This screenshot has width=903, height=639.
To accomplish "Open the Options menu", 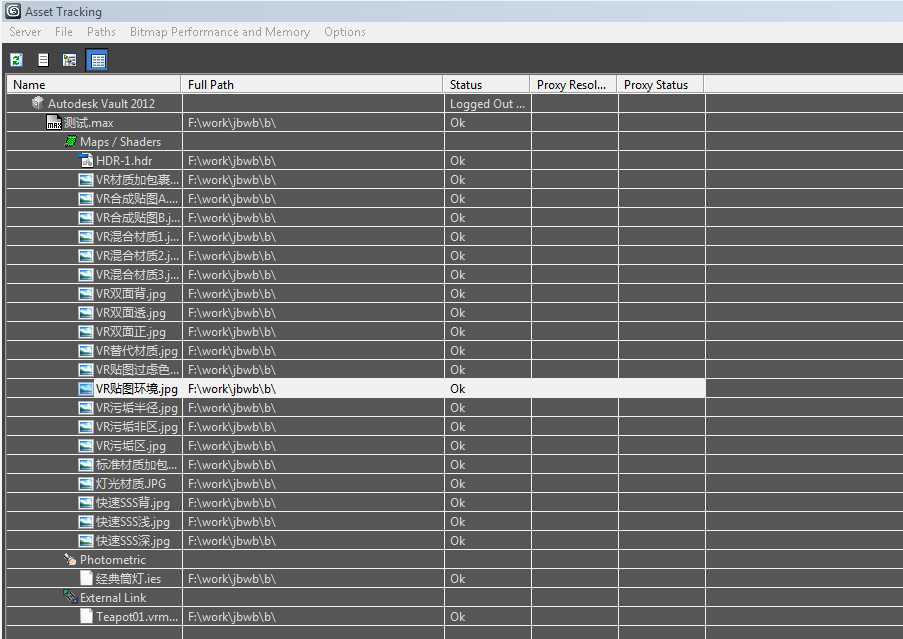I will pos(345,32).
